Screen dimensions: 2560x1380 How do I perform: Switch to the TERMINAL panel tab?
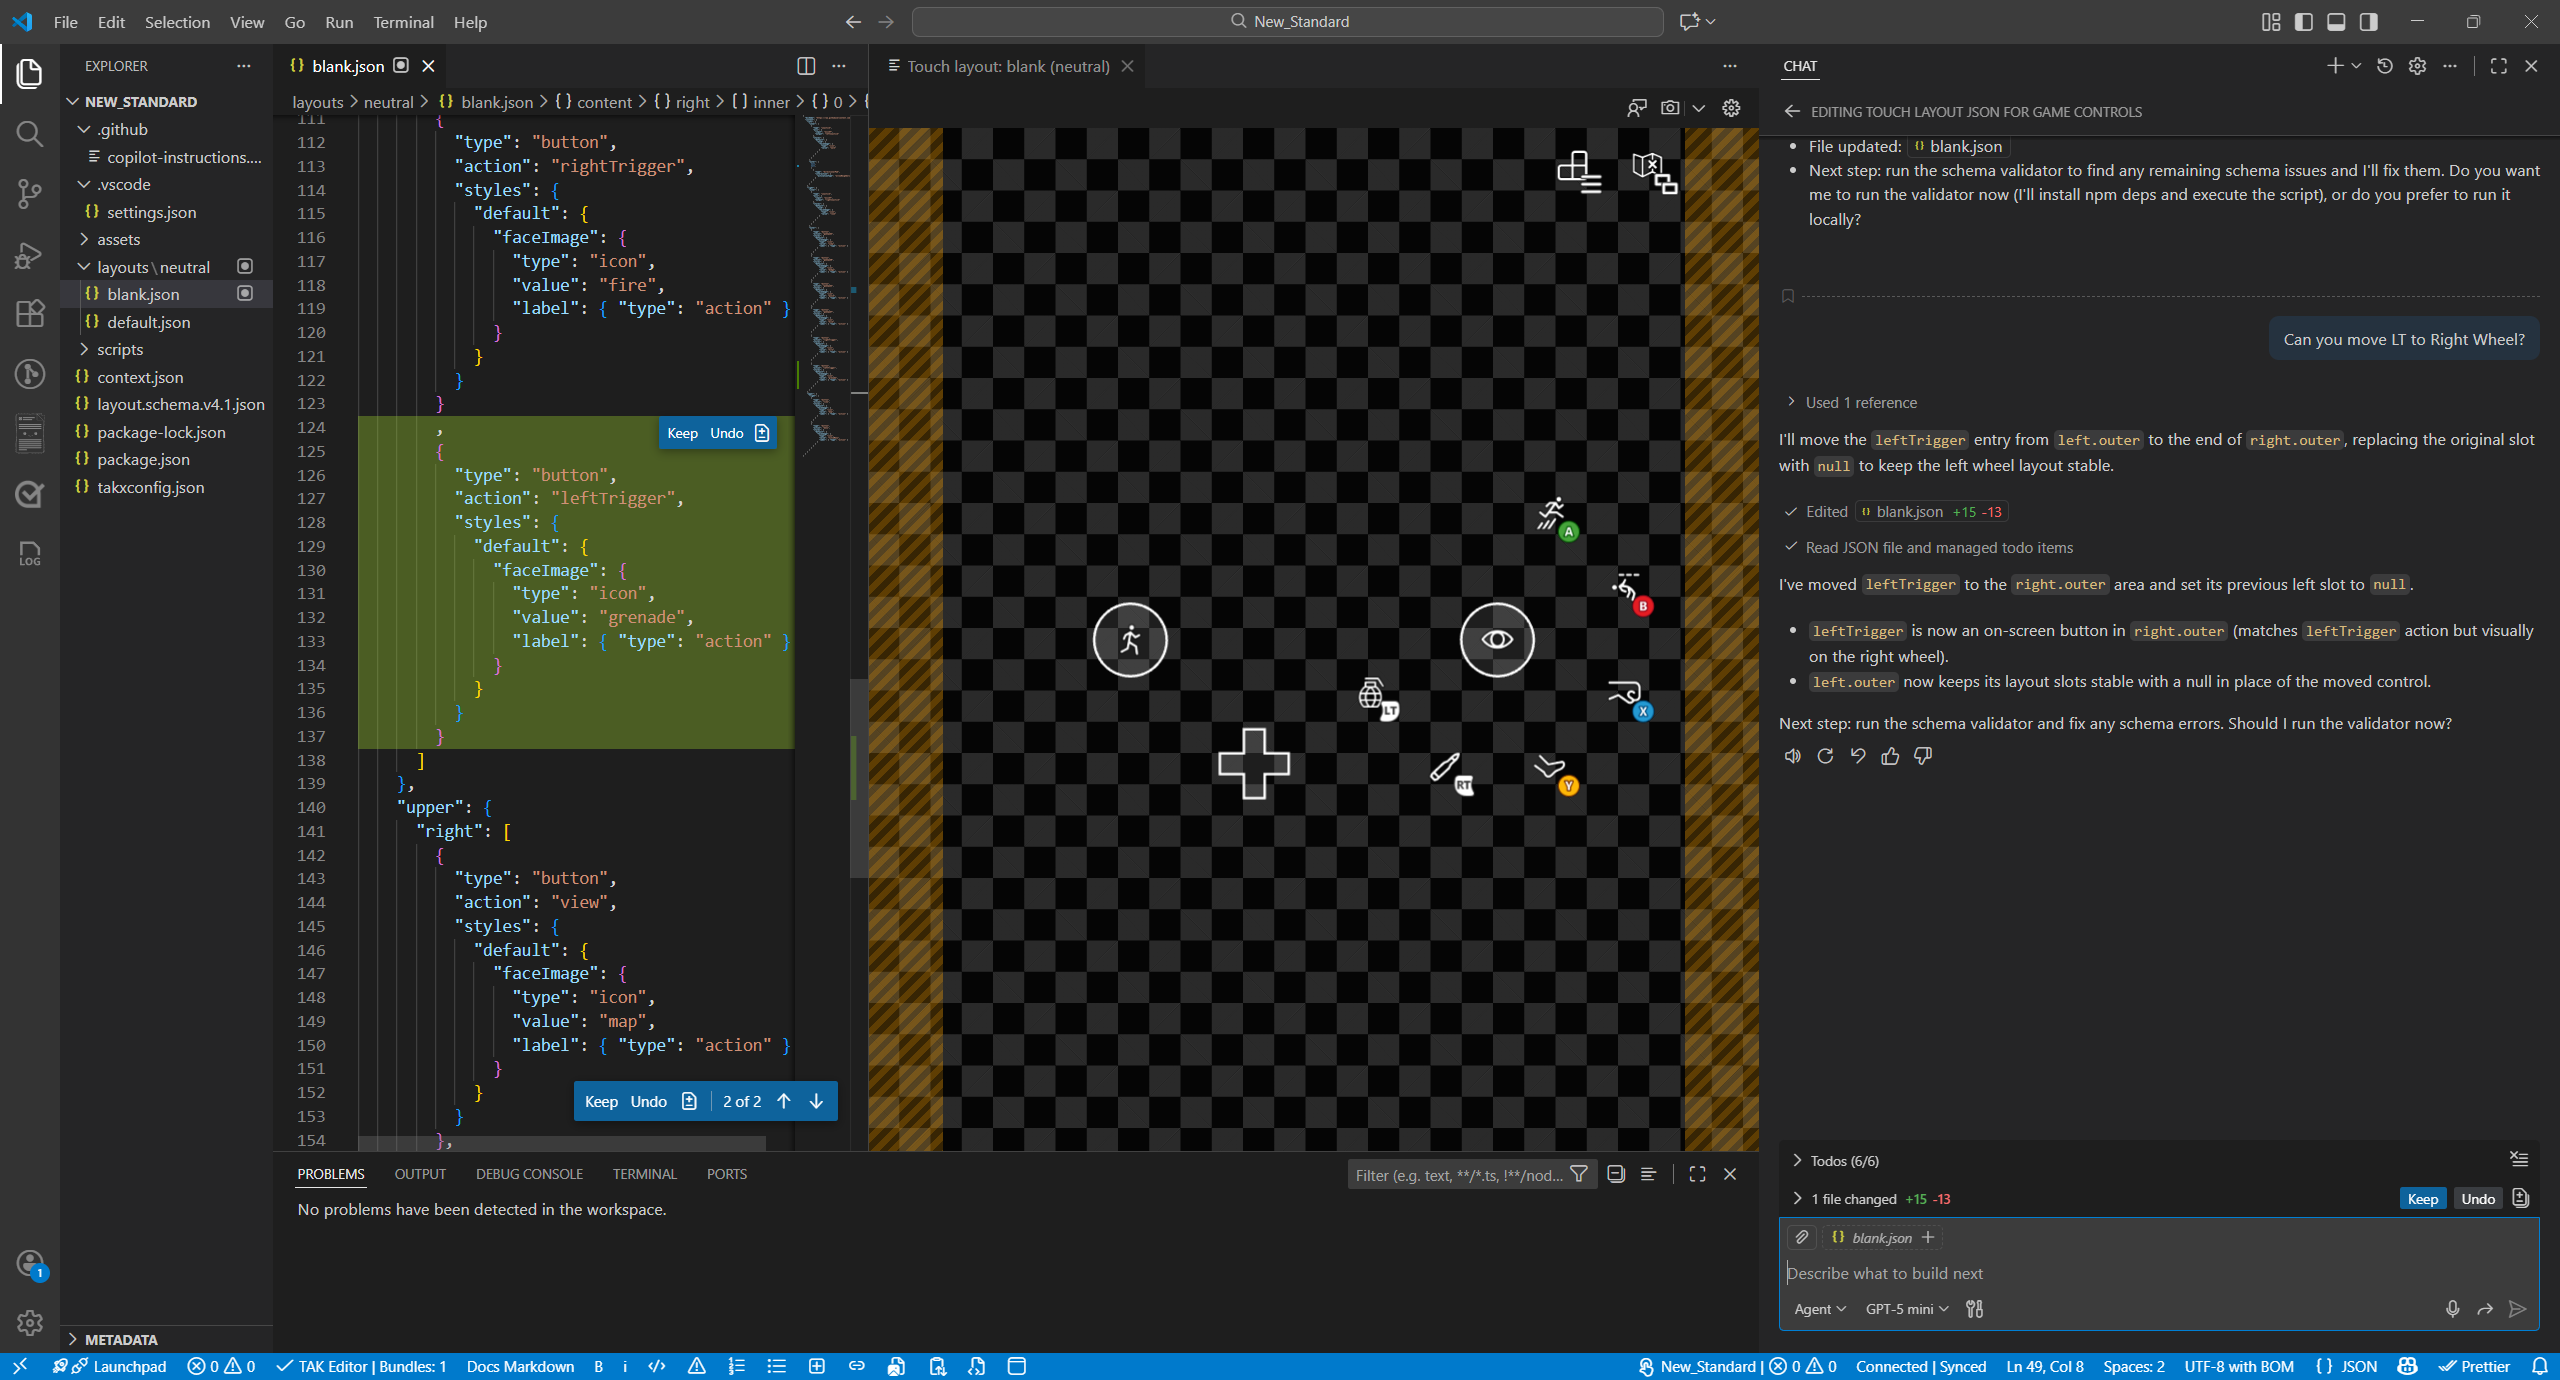click(645, 1174)
